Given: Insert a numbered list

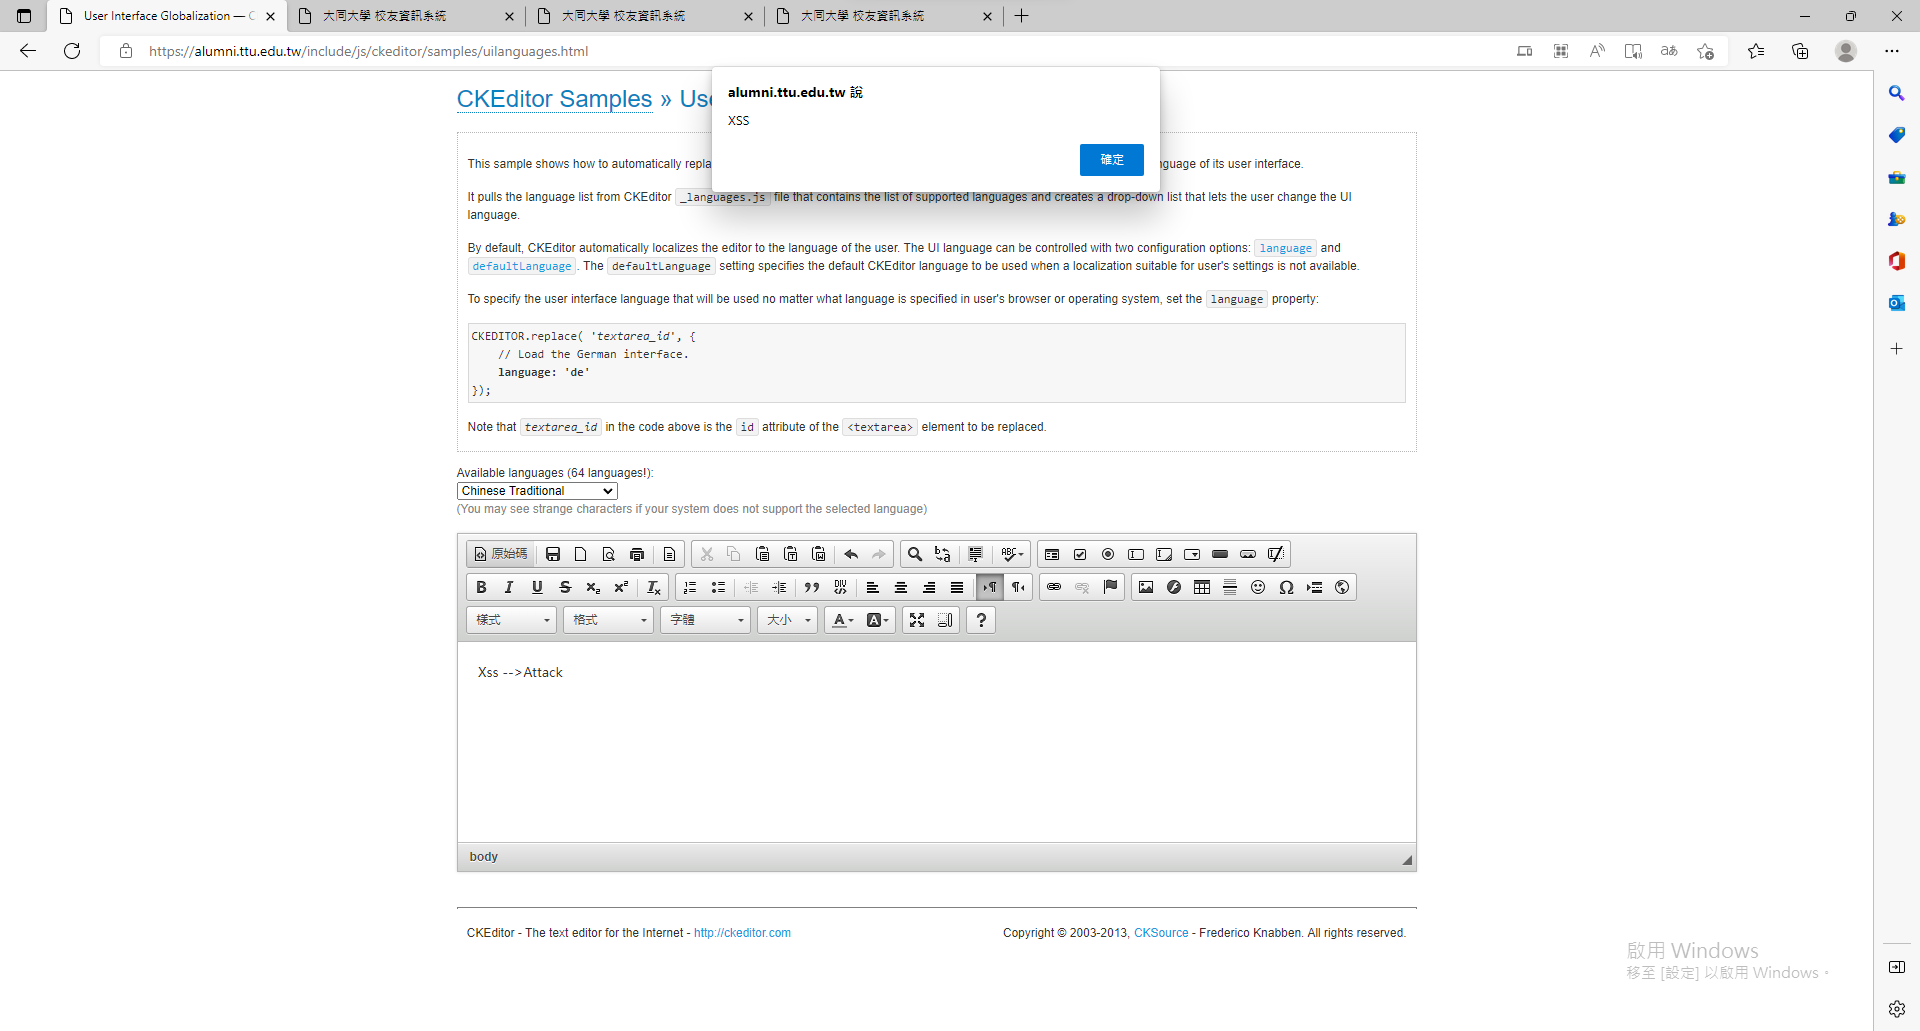Looking at the screenshot, I should click(x=690, y=587).
